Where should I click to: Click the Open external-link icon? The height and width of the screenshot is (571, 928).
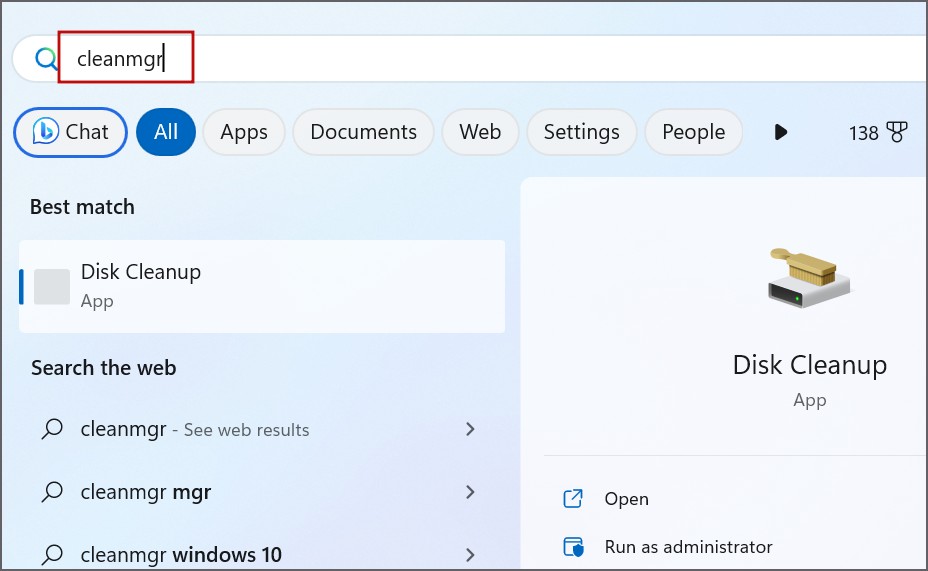point(573,499)
